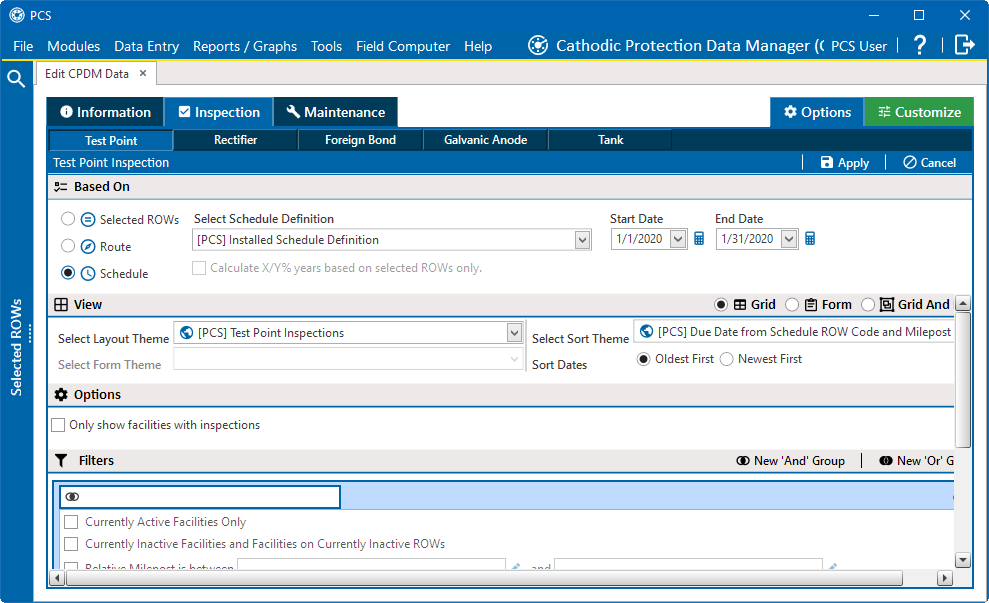Click globe icon in Layout Theme
This screenshot has width=989, height=603.
pos(187,332)
